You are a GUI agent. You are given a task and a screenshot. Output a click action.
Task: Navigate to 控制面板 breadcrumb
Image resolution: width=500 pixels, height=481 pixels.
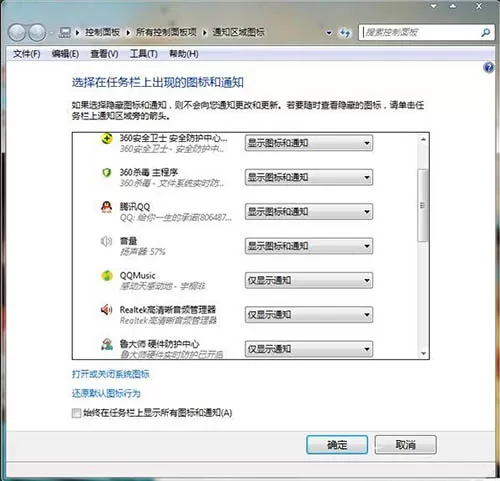[102, 32]
